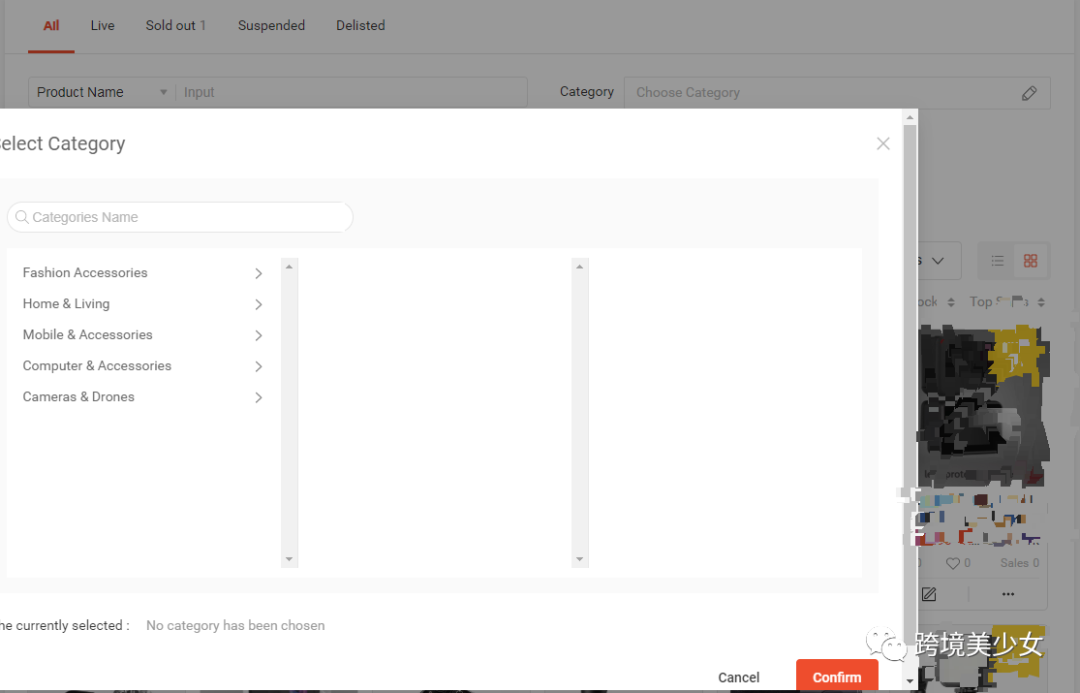This screenshot has height=693, width=1080.
Task: Click third category column scroll up arrow
Action: [580, 267]
